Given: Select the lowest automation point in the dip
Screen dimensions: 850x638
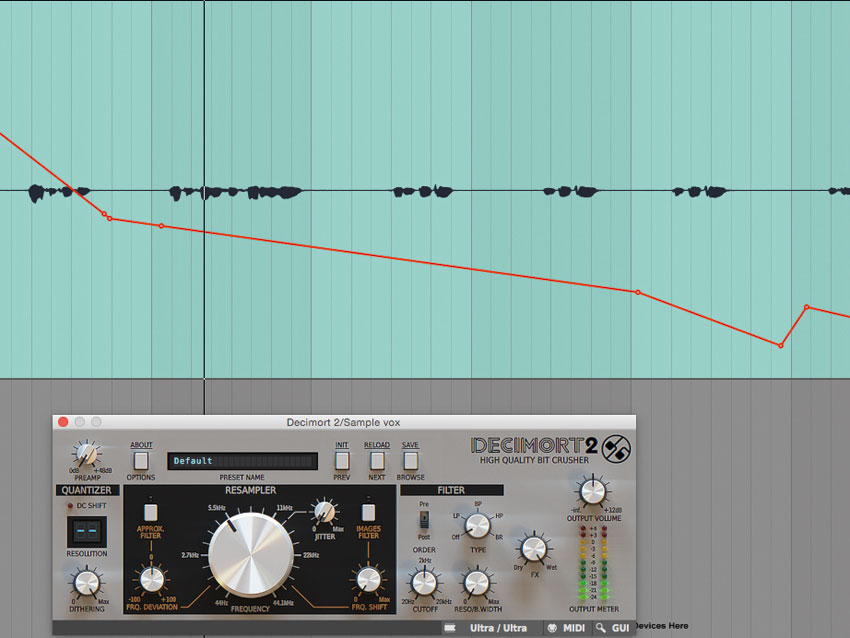Looking at the screenshot, I should coord(781,345).
